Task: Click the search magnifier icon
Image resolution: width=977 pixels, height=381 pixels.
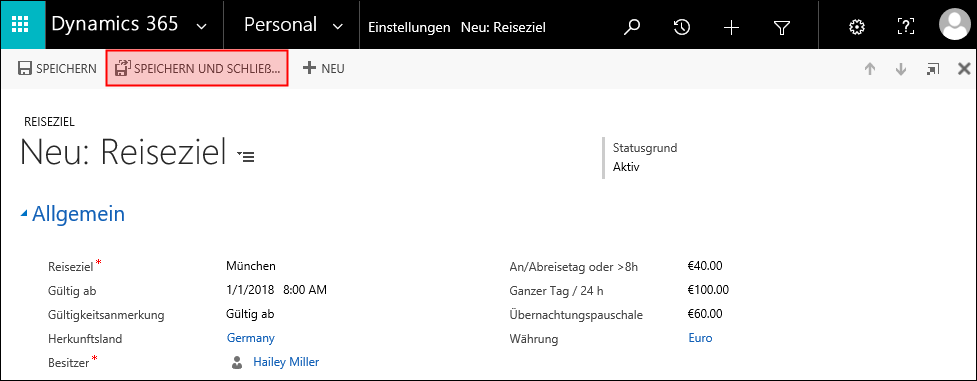Action: click(632, 27)
